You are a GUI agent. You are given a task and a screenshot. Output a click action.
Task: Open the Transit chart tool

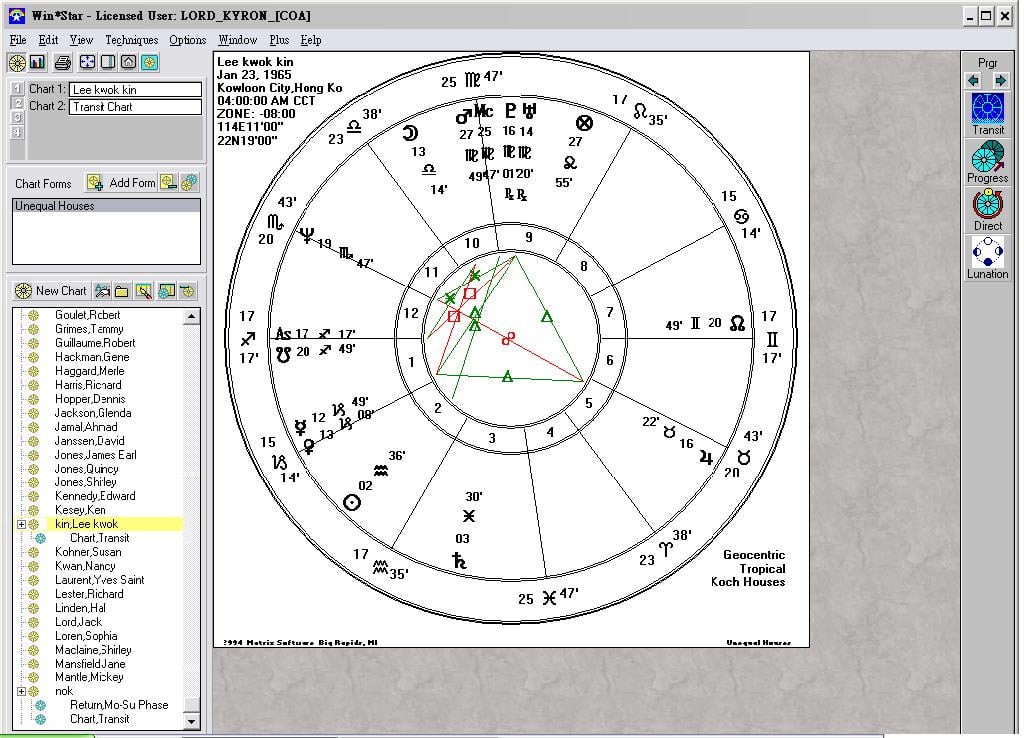click(987, 113)
